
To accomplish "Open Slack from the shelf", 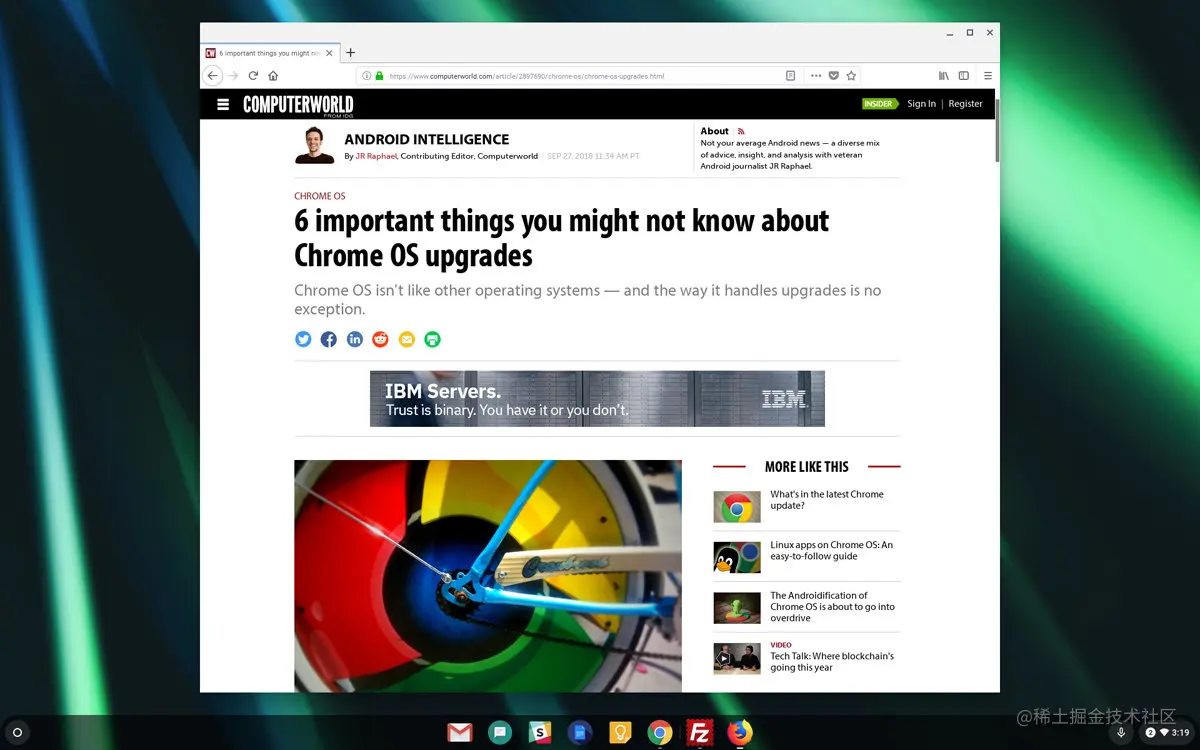I will point(540,733).
